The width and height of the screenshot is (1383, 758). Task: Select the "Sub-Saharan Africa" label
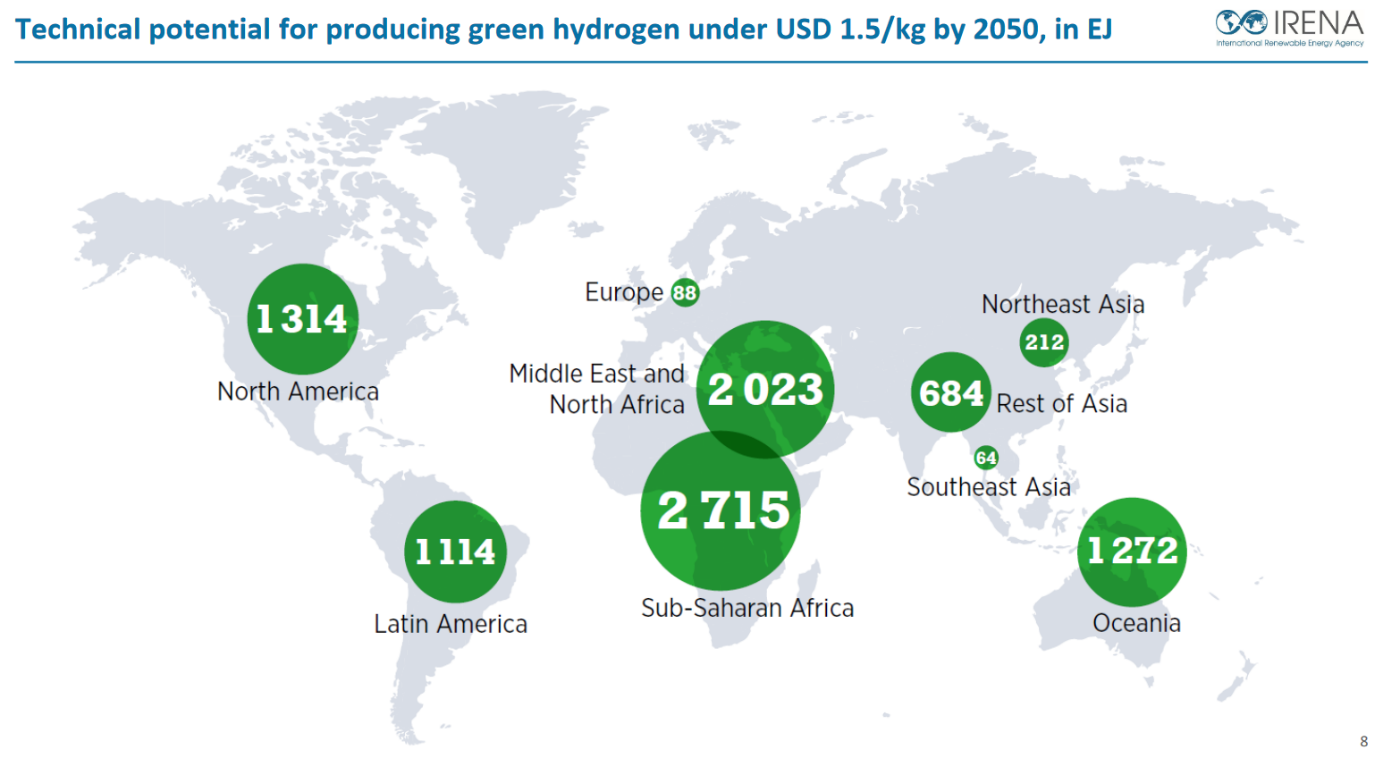(x=747, y=608)
